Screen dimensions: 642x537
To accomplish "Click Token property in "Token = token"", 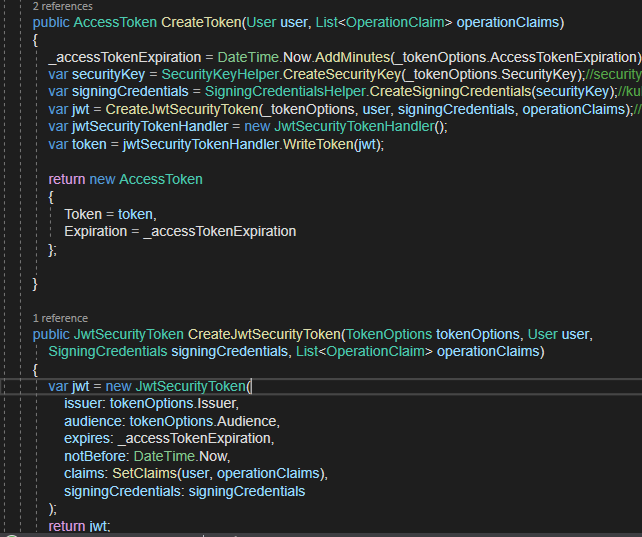I will click(x=83, y=214).
